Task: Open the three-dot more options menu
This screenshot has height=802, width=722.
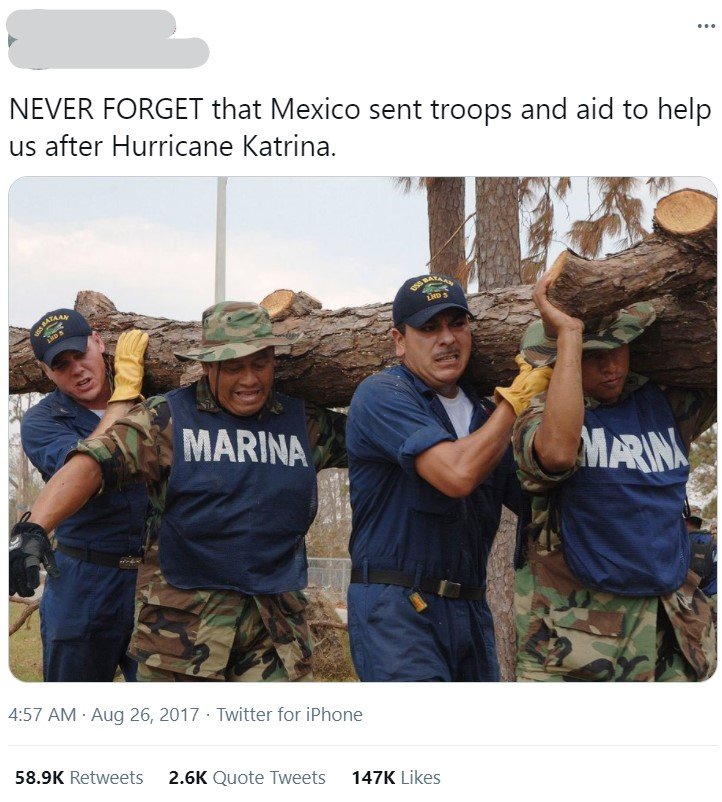Action: coord(707,26)
